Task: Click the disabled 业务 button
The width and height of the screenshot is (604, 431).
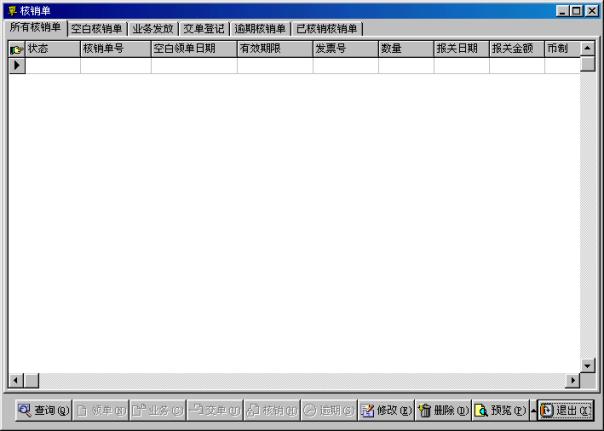Action: click(x=158, y=410)
